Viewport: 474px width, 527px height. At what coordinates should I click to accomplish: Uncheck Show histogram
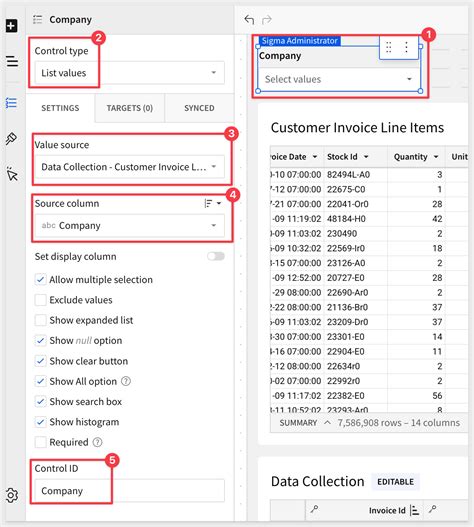point(41,422)
